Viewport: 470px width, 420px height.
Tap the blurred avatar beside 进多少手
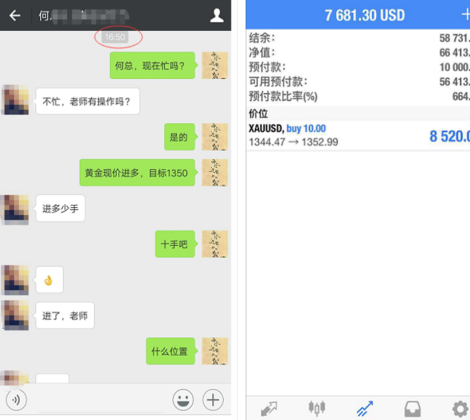coord(15,209)
